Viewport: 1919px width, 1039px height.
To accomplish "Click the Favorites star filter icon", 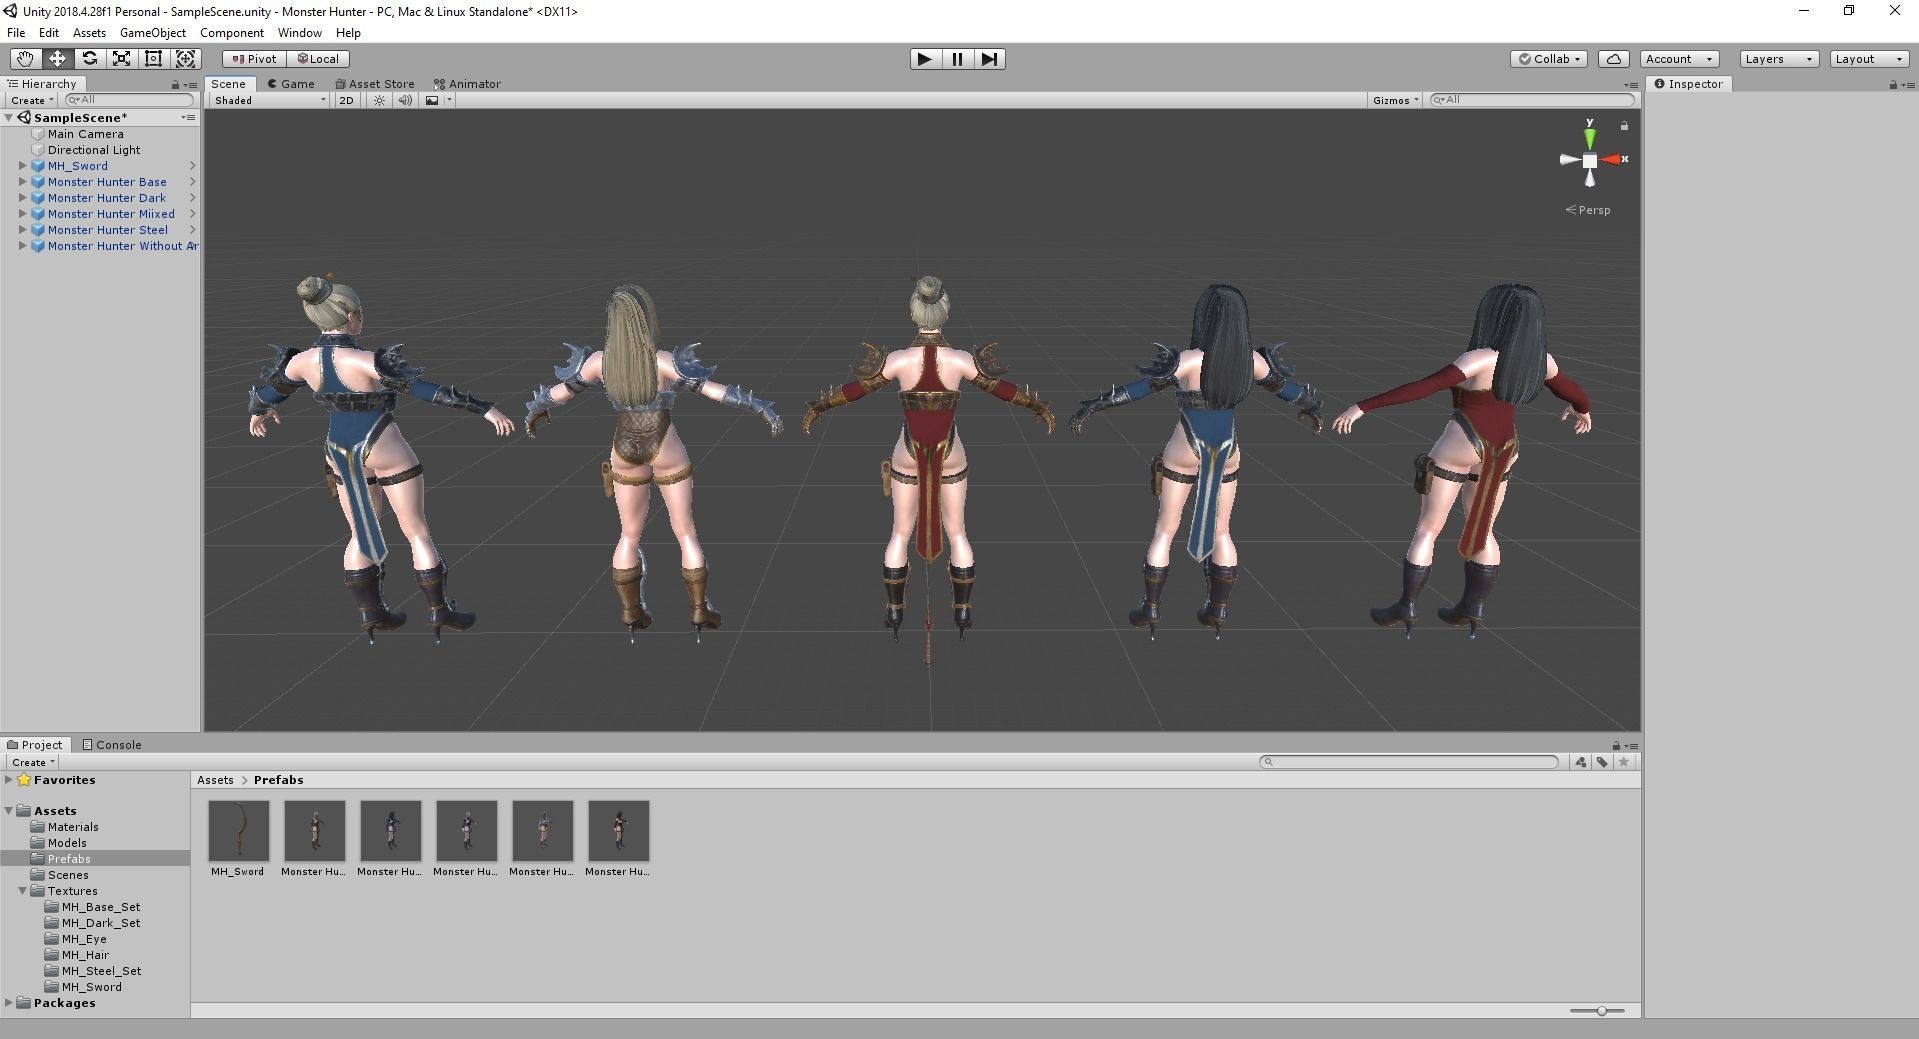I will click(x=1624, y=762).
